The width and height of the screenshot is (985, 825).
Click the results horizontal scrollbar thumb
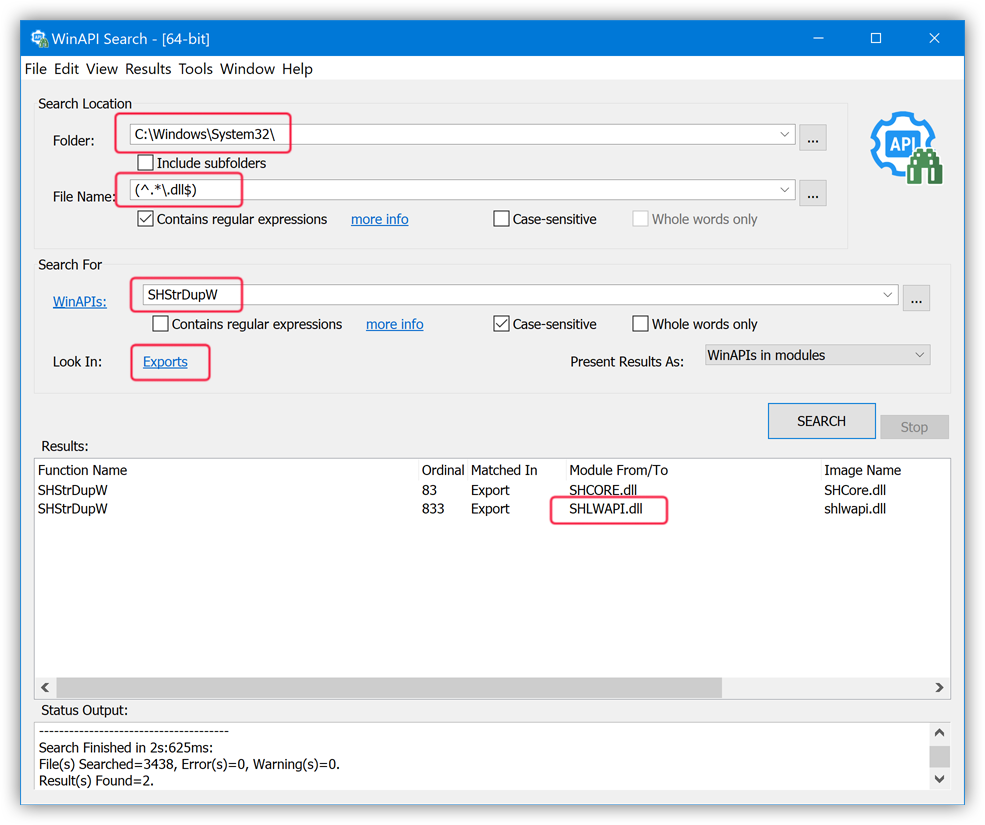388,688
